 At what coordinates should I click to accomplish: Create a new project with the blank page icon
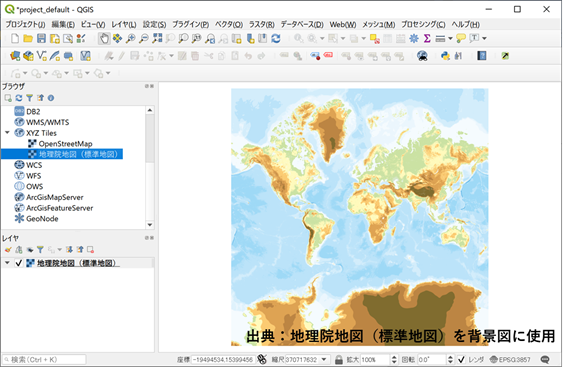(15, 38)
